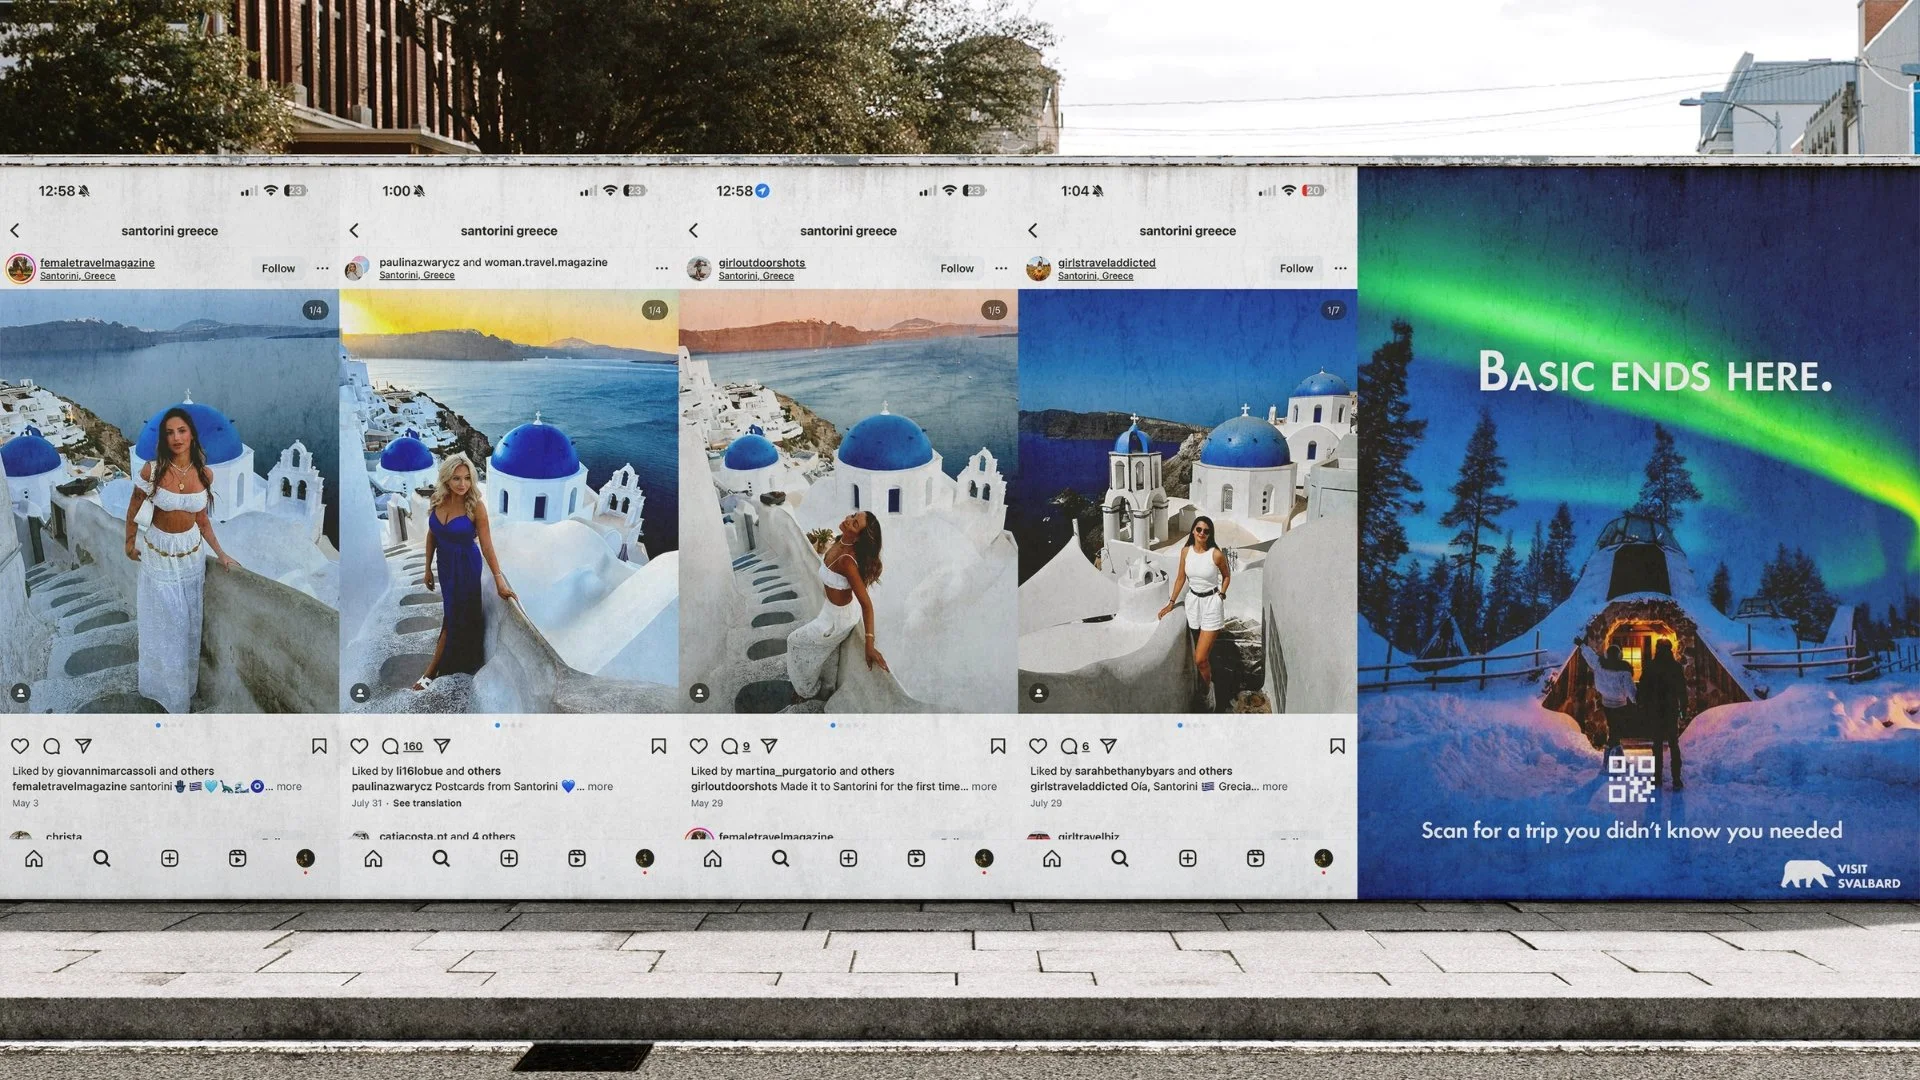Screen dimensions: 1920x1080
Task: Click the QR code on Svalbard ad
Action: [x=1631, y=778]
